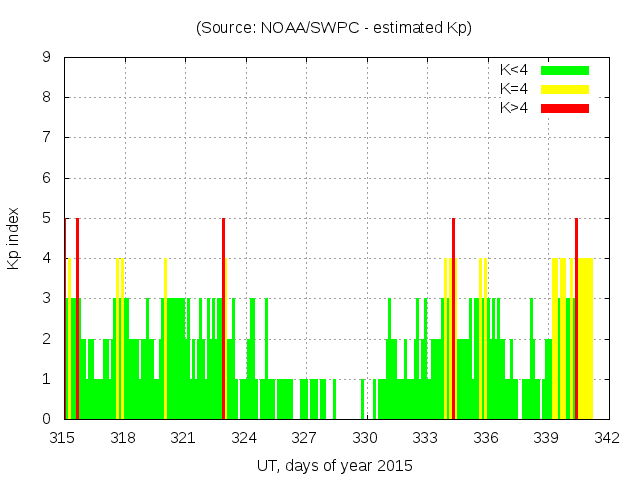The image size is (640, 480).
Task: Click the x-axis tick label 330
Action: pyautogui.click(x=365, y=438)
